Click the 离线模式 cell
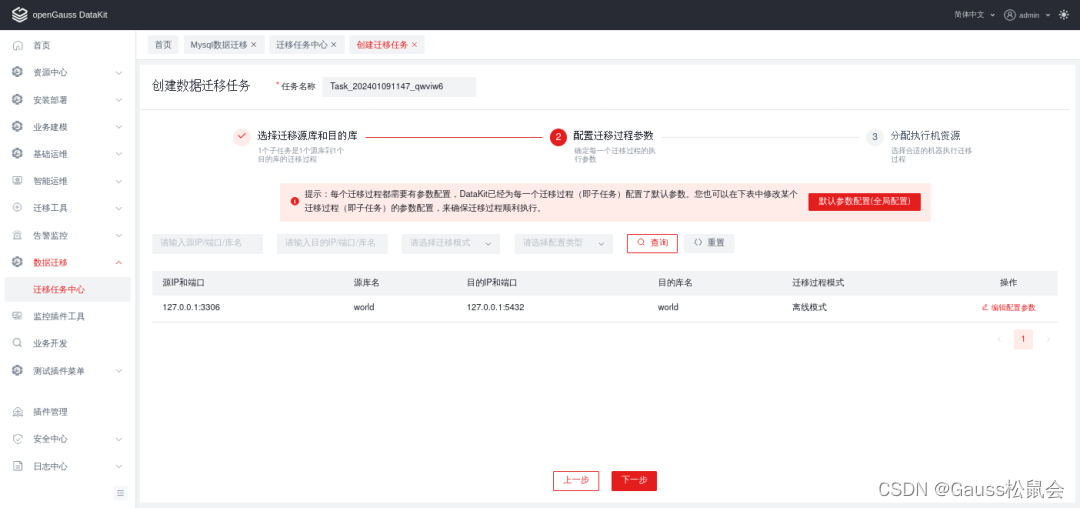 809,307
